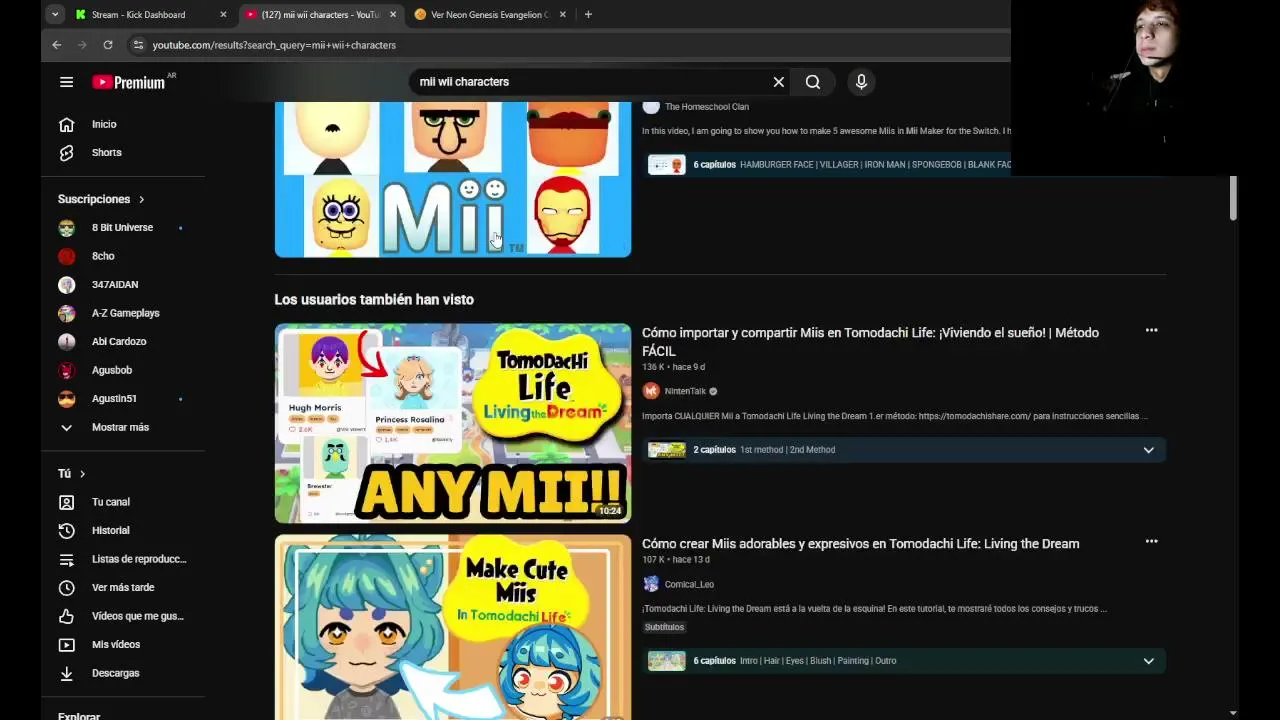Click the 2 capítulos chapter thumbnail
Image resolution: width=1280 pixels, height=720 pixels.
point(666,450)
